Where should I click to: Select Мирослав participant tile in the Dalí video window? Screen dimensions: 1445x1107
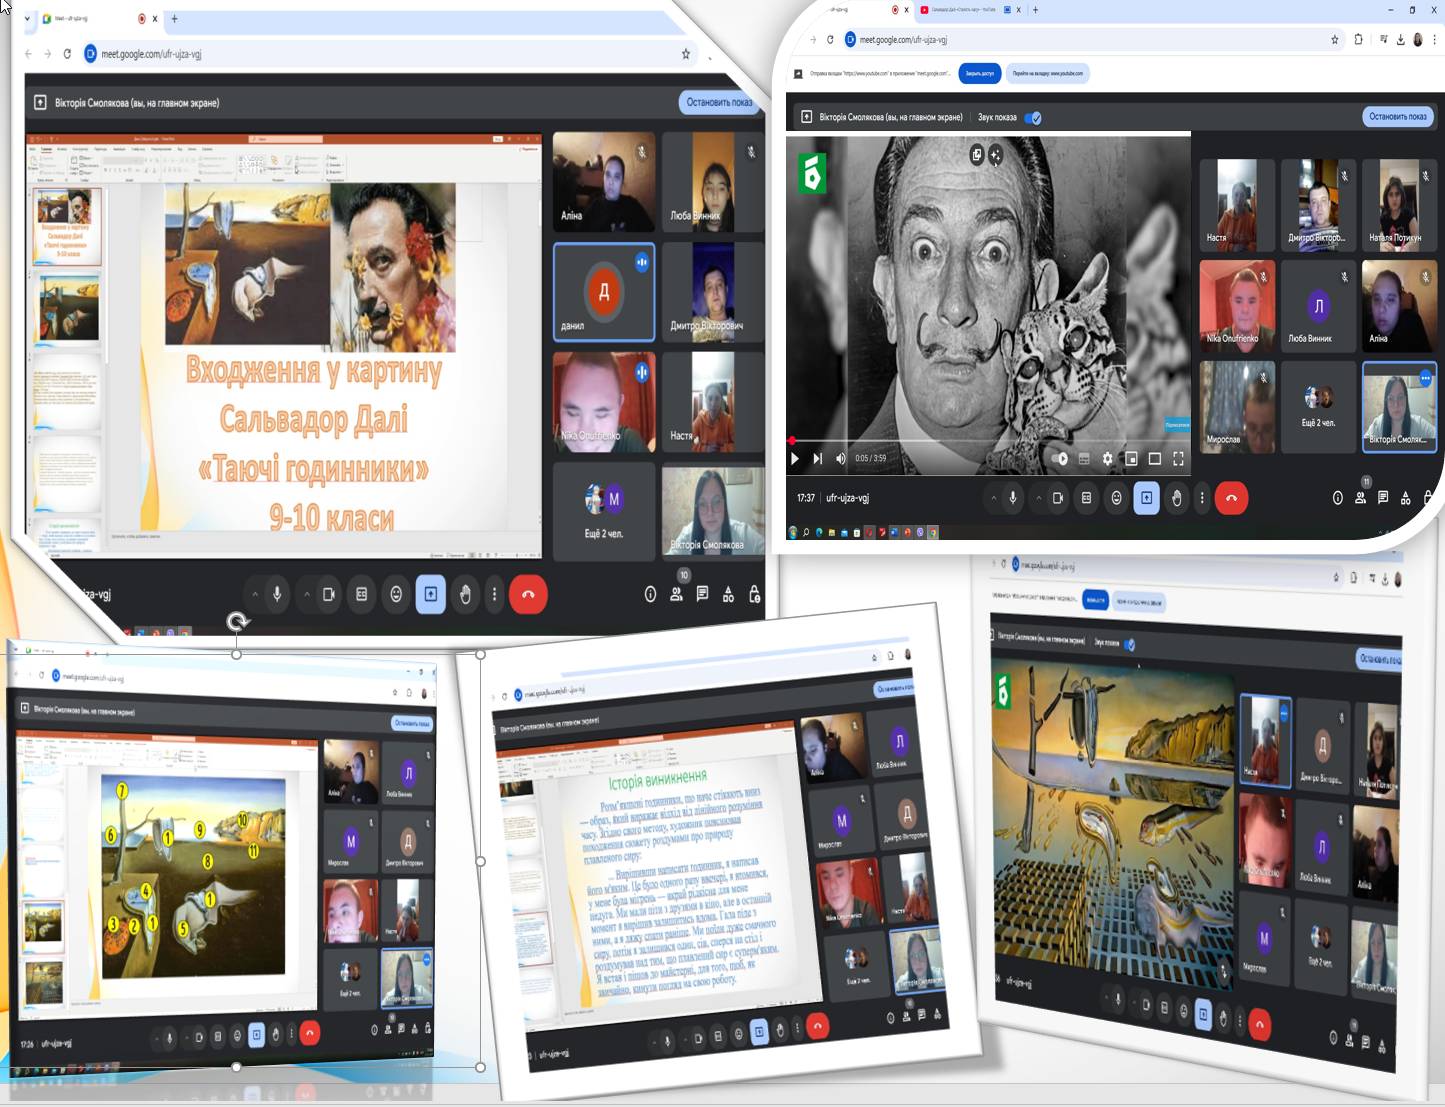[x=1237, y=406]
